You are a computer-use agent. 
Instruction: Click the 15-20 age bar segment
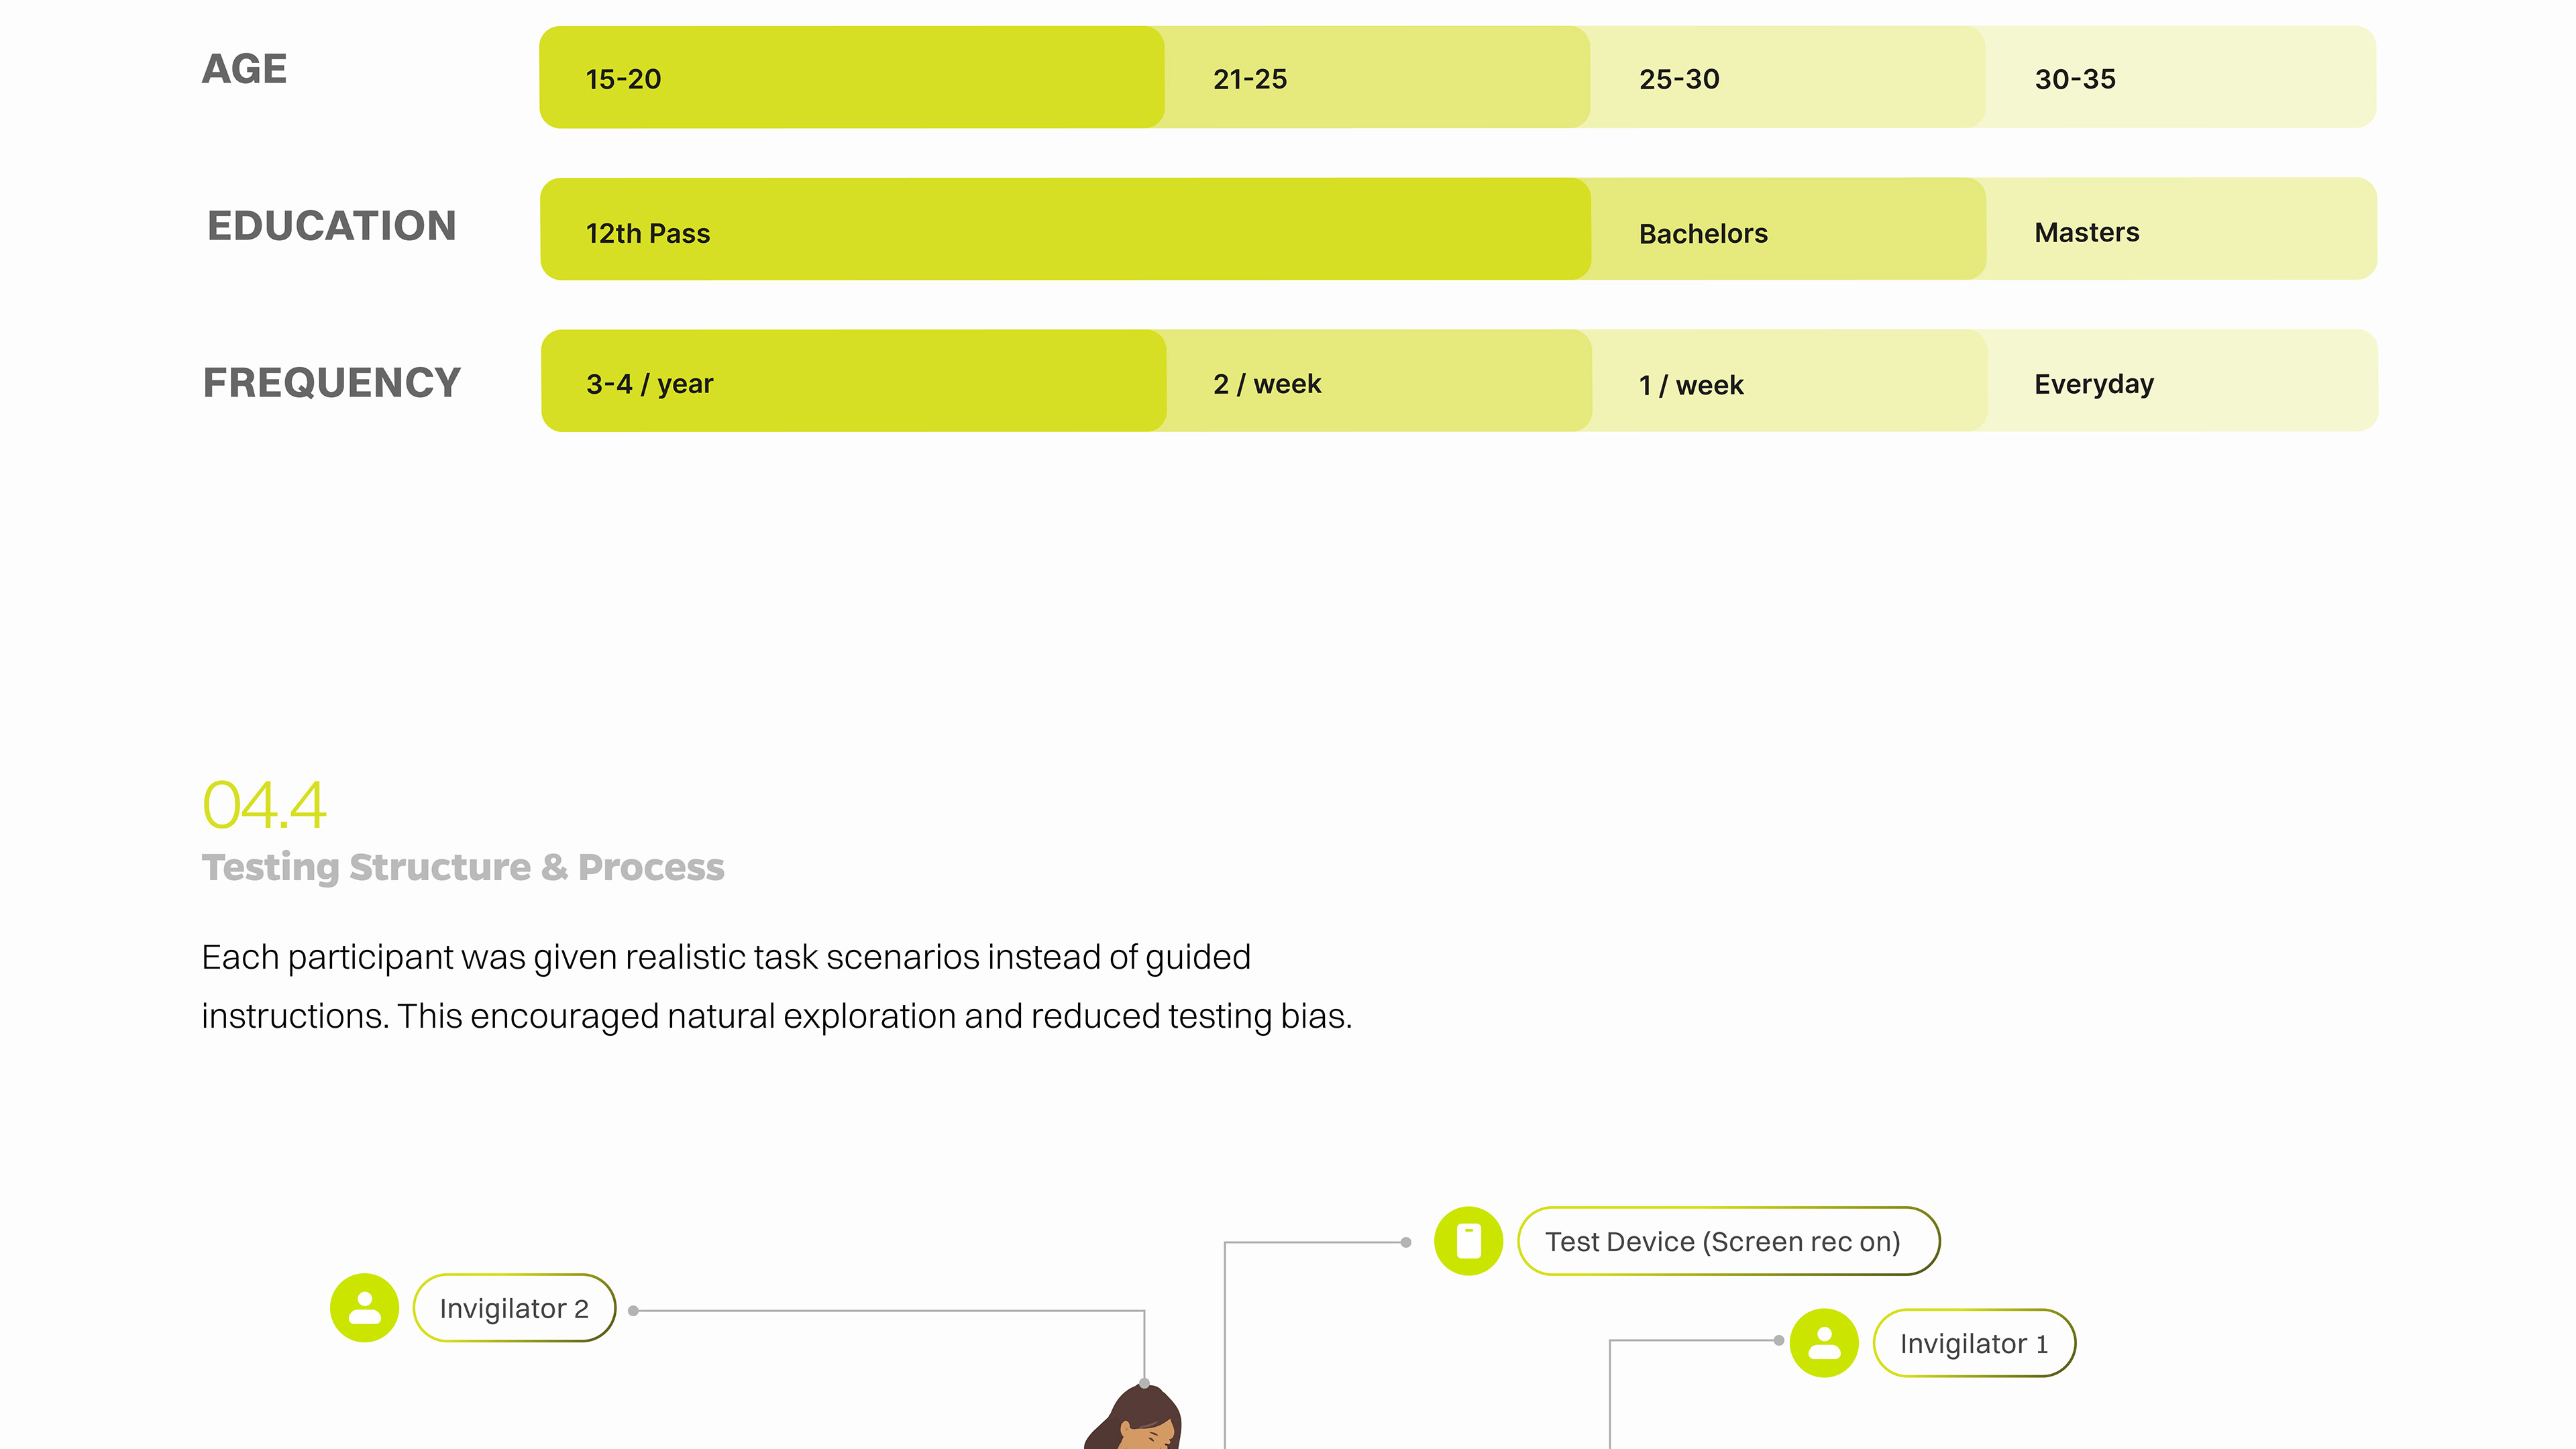coord(851,78)
